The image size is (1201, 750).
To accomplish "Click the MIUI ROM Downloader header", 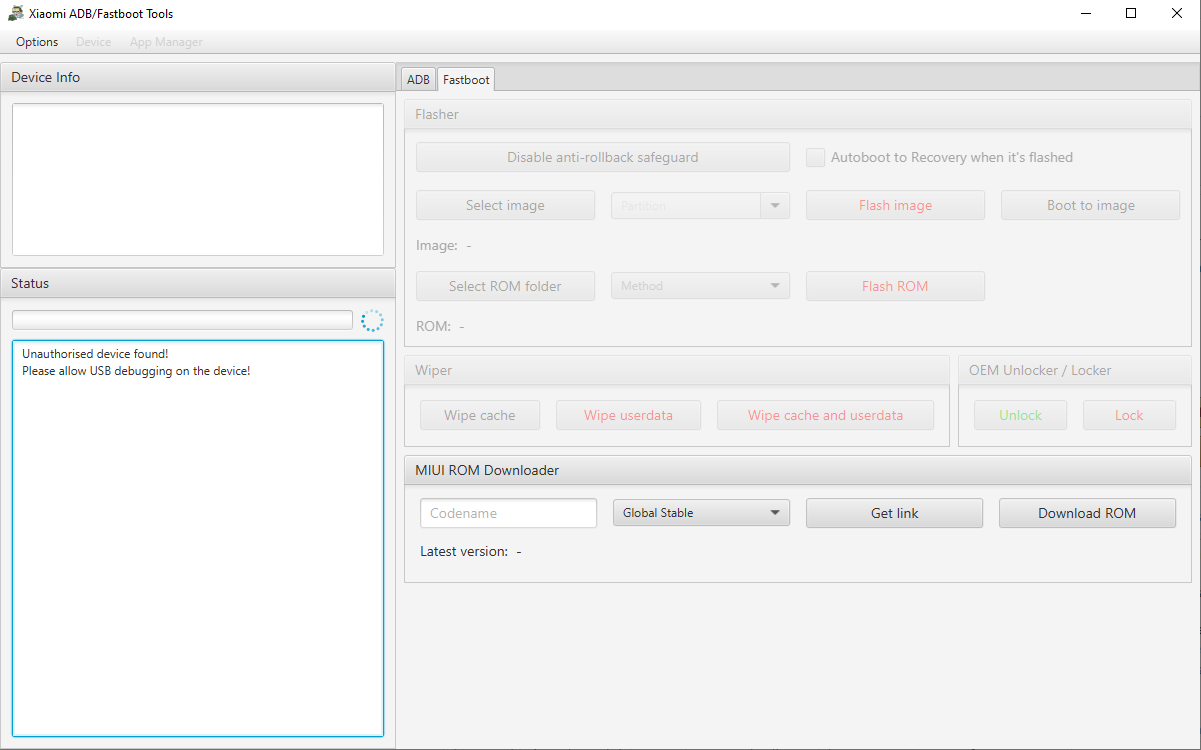I will tap(797, 470).
